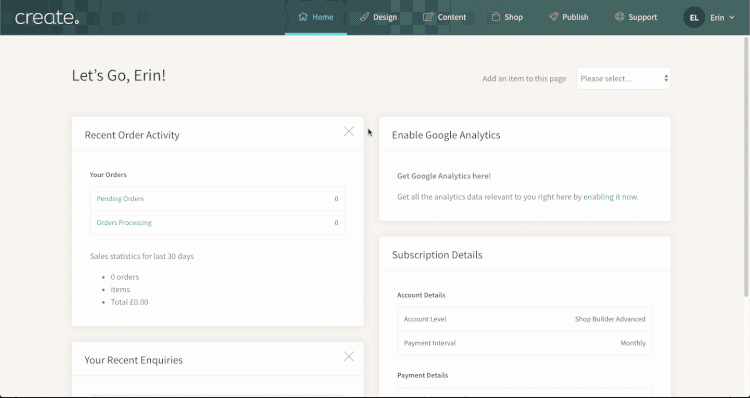Close the Your Recent Enquiries card
The width and height of the screenshot is (750, 398).
pyautogui.click(x=349, y=356)
